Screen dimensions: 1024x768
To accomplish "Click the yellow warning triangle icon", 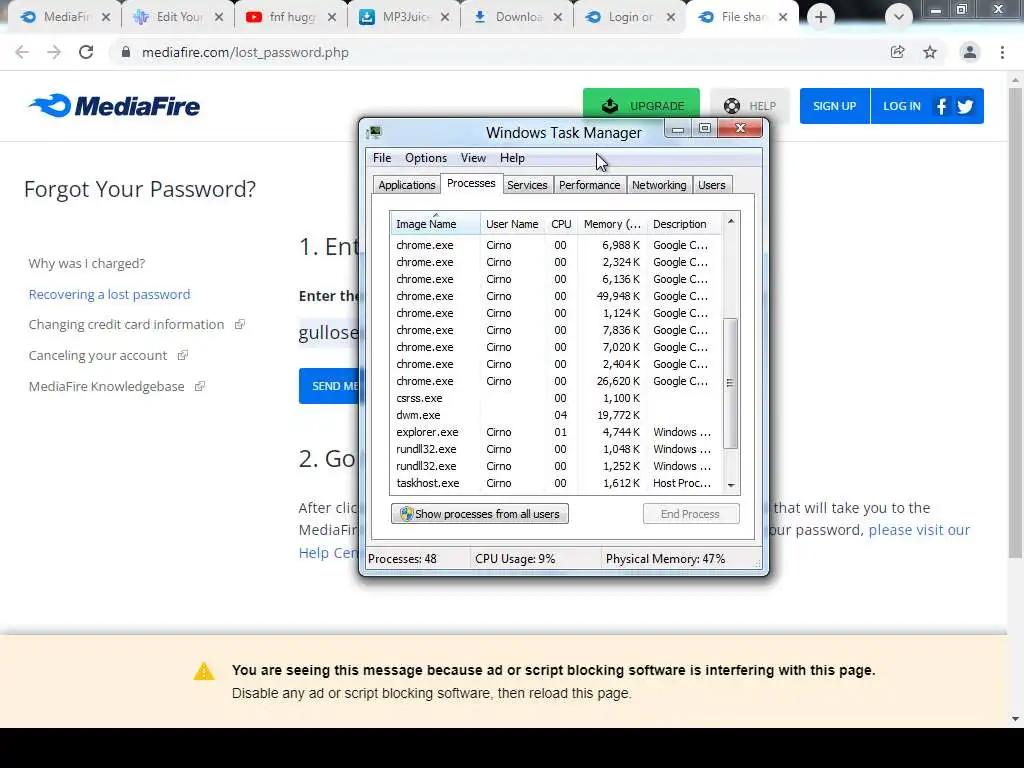I will 204,671.
